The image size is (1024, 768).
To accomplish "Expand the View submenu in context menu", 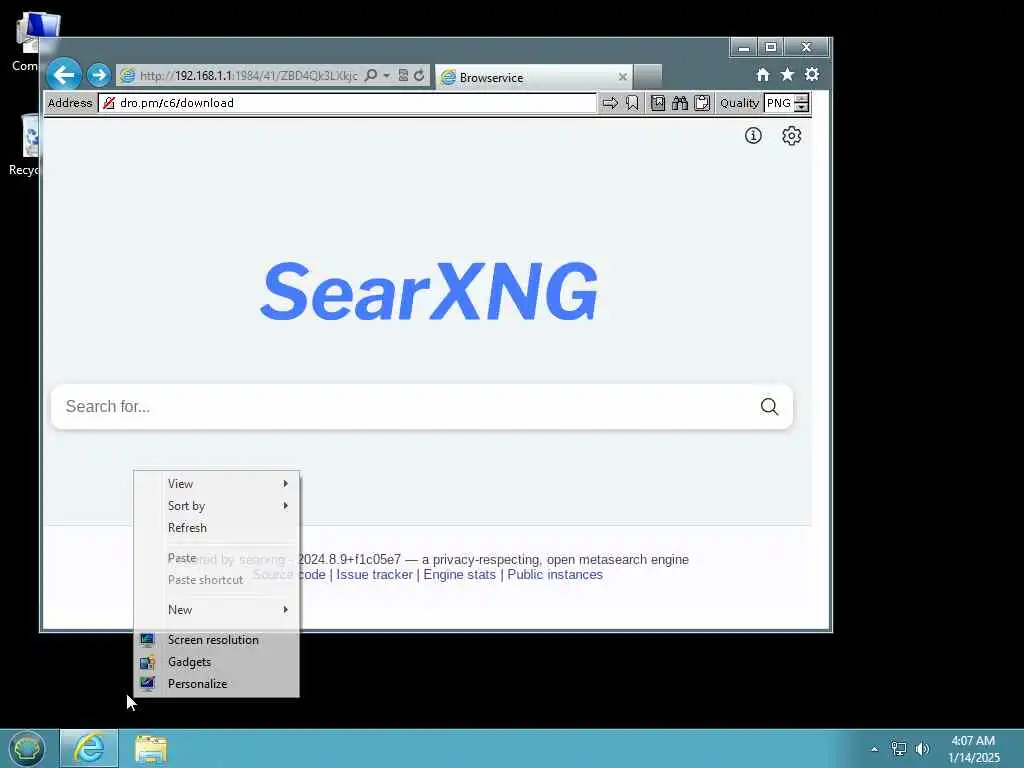I will coord(216,484).
